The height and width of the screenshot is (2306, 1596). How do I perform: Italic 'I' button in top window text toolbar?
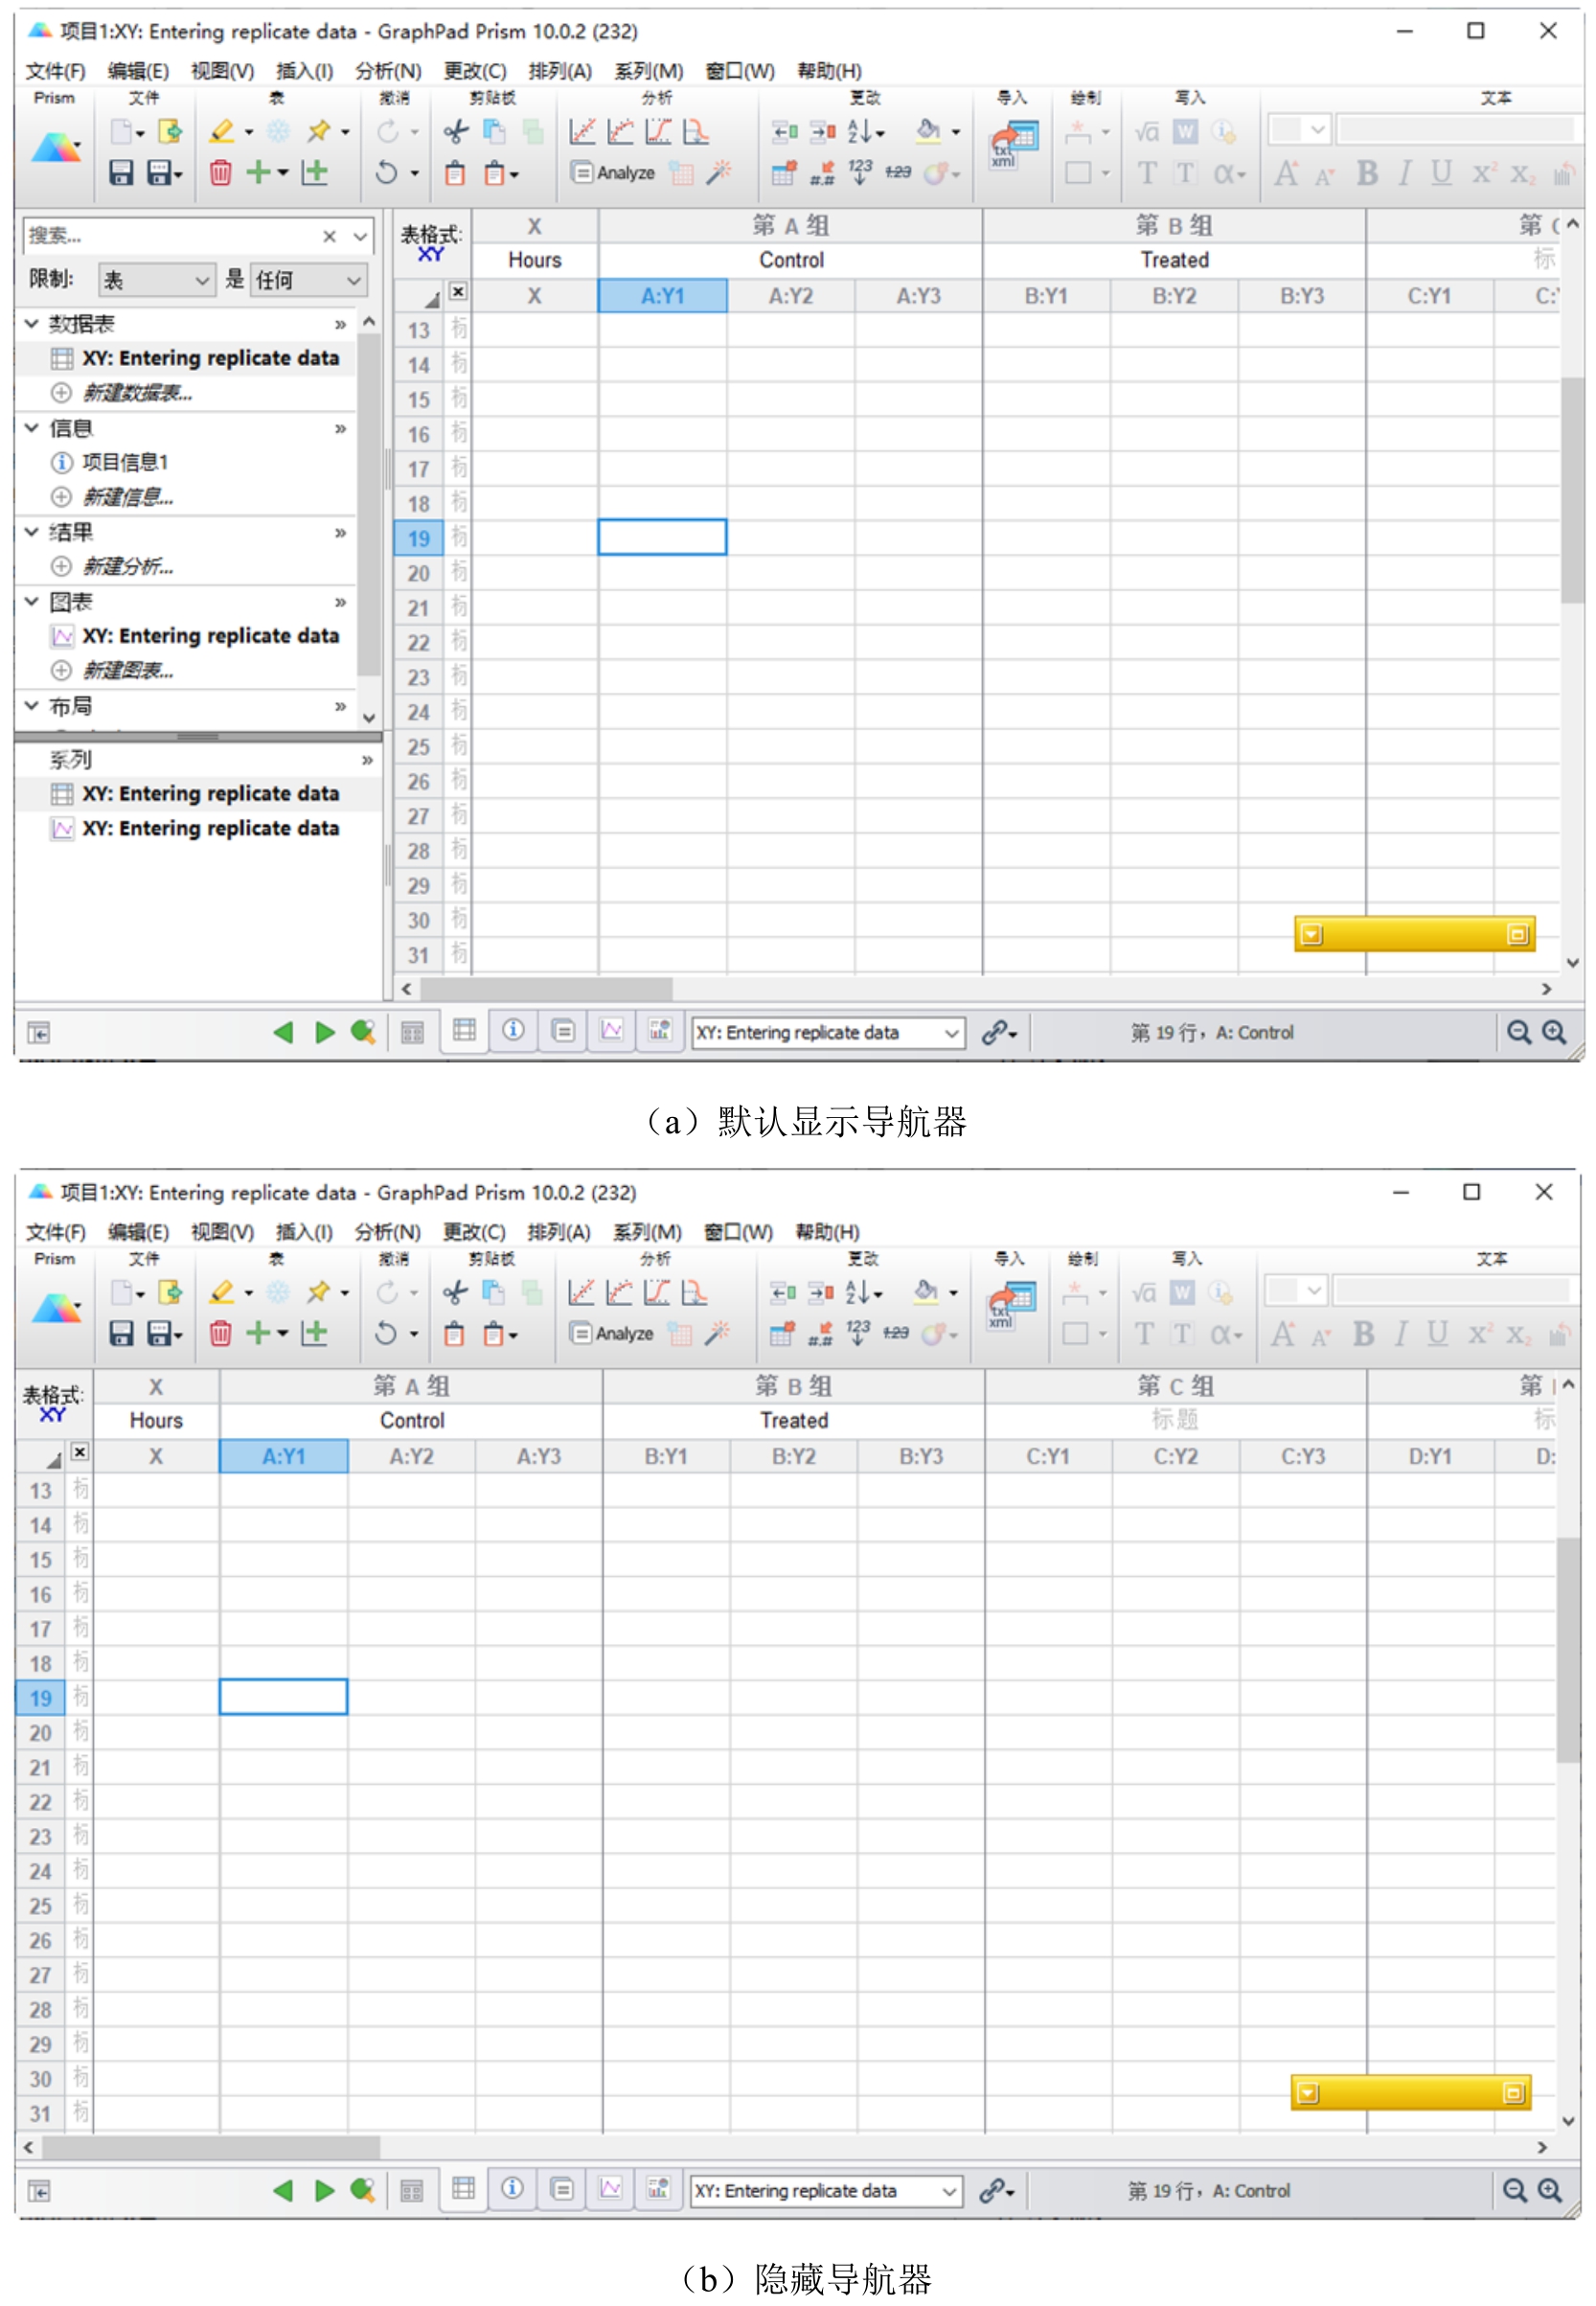click(x=1404, y=173)
